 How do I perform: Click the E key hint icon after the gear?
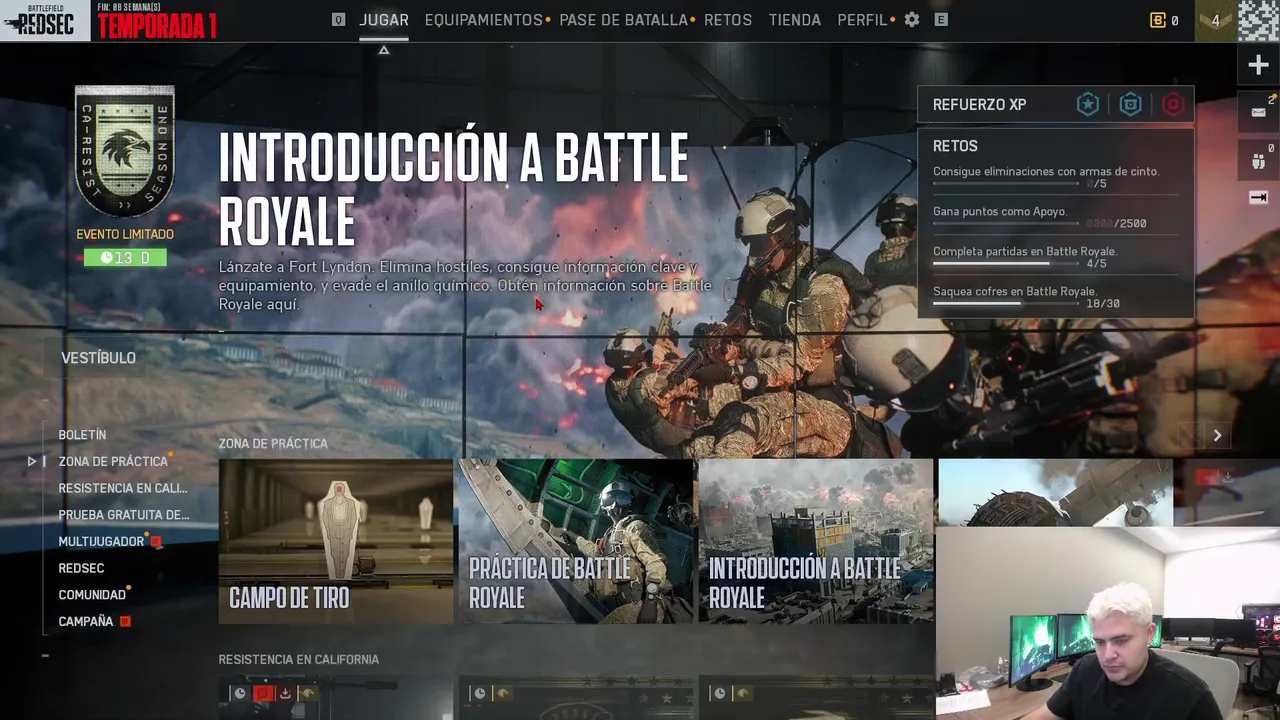(x=941, y=19)
